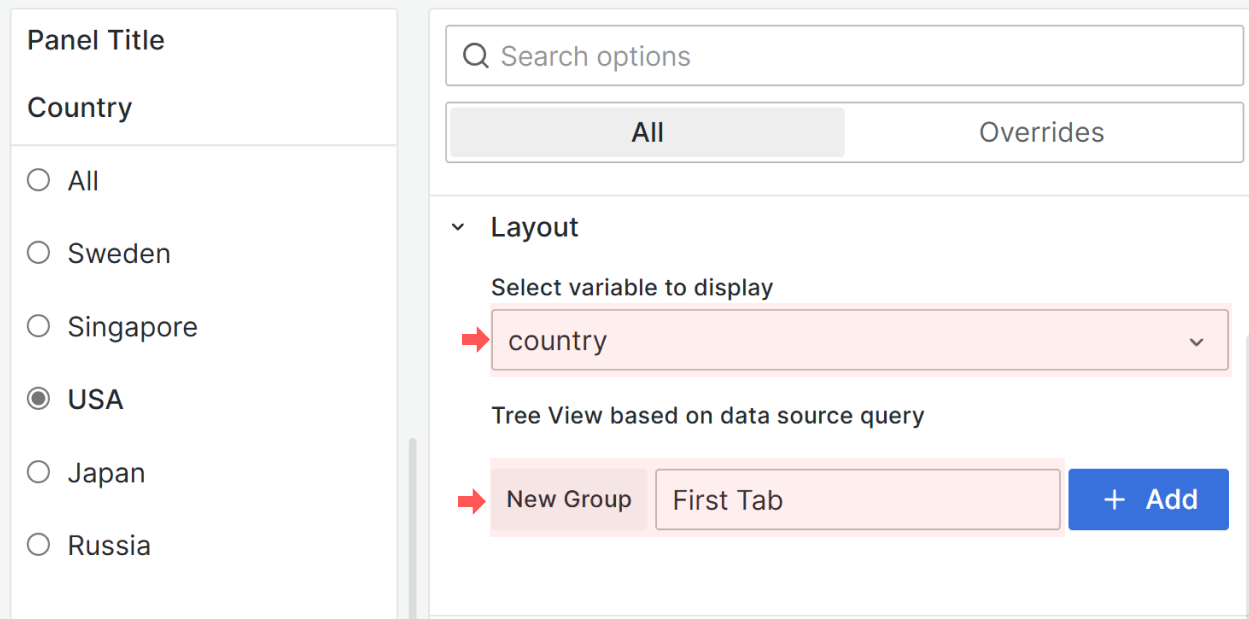Click the dropdown chevron on country selector
Image resolution: width=1249 pixels, height=619 pixels.
[x=1197, y=341]
